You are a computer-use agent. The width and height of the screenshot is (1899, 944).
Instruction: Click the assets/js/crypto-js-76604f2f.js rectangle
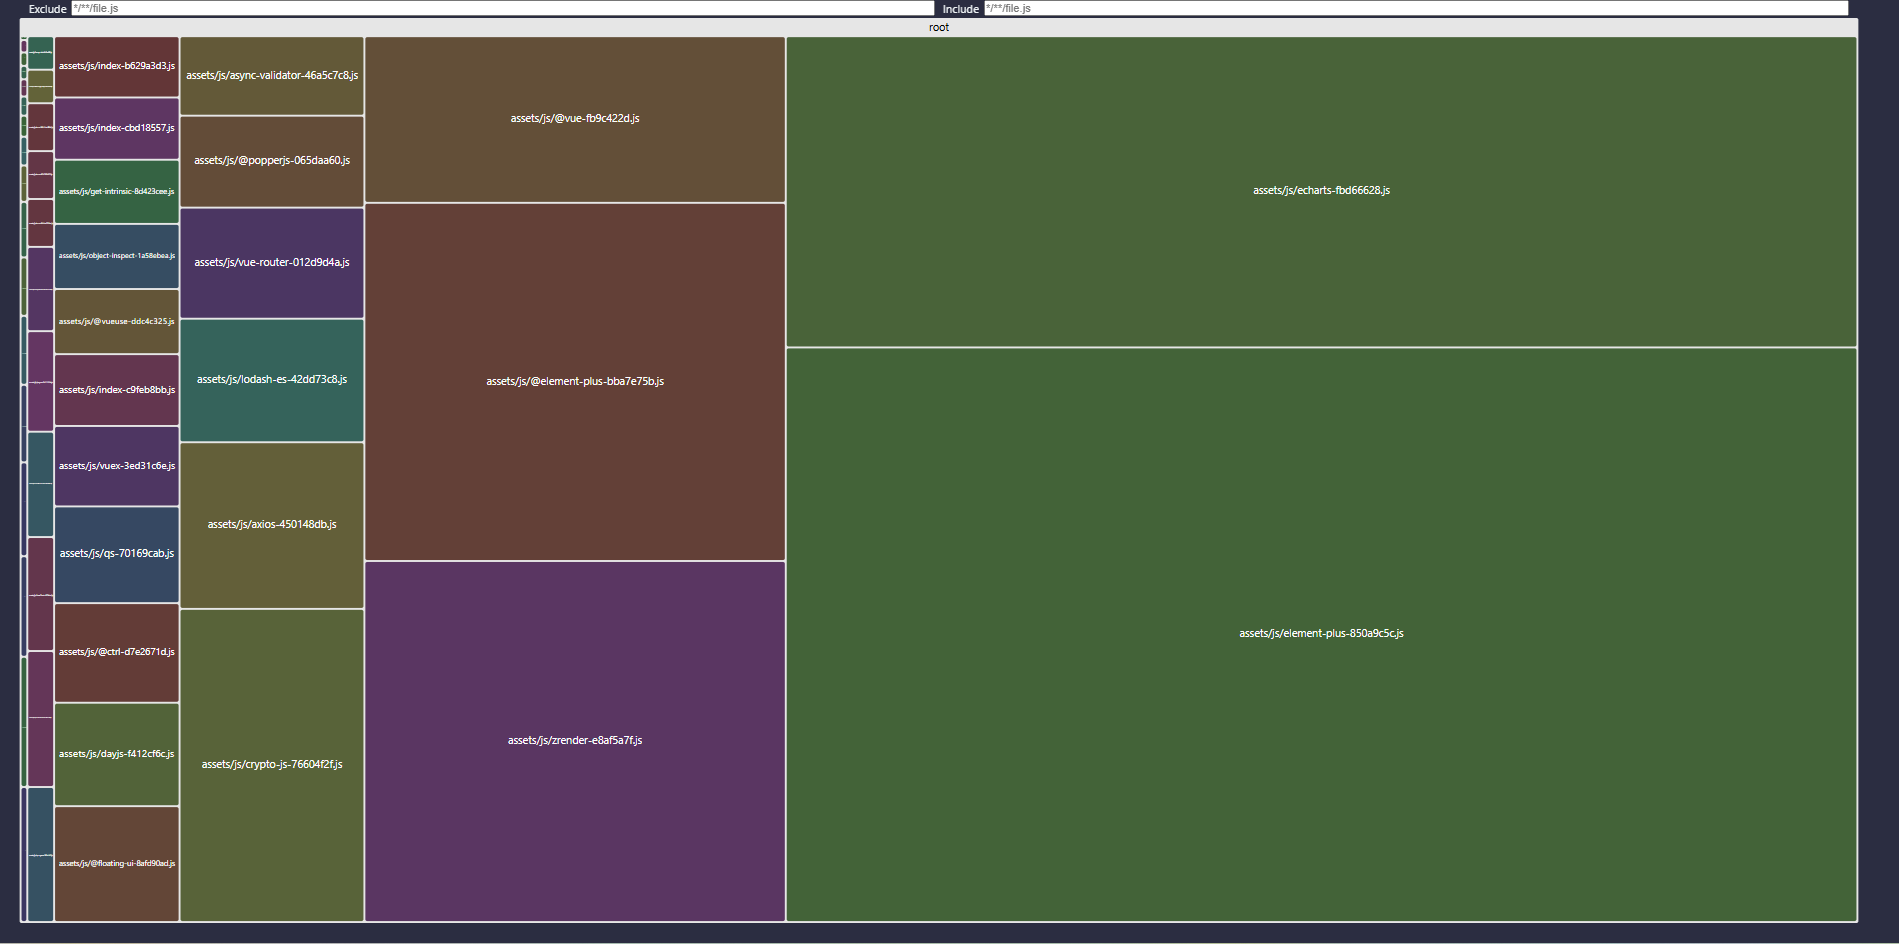click(271, 764)
